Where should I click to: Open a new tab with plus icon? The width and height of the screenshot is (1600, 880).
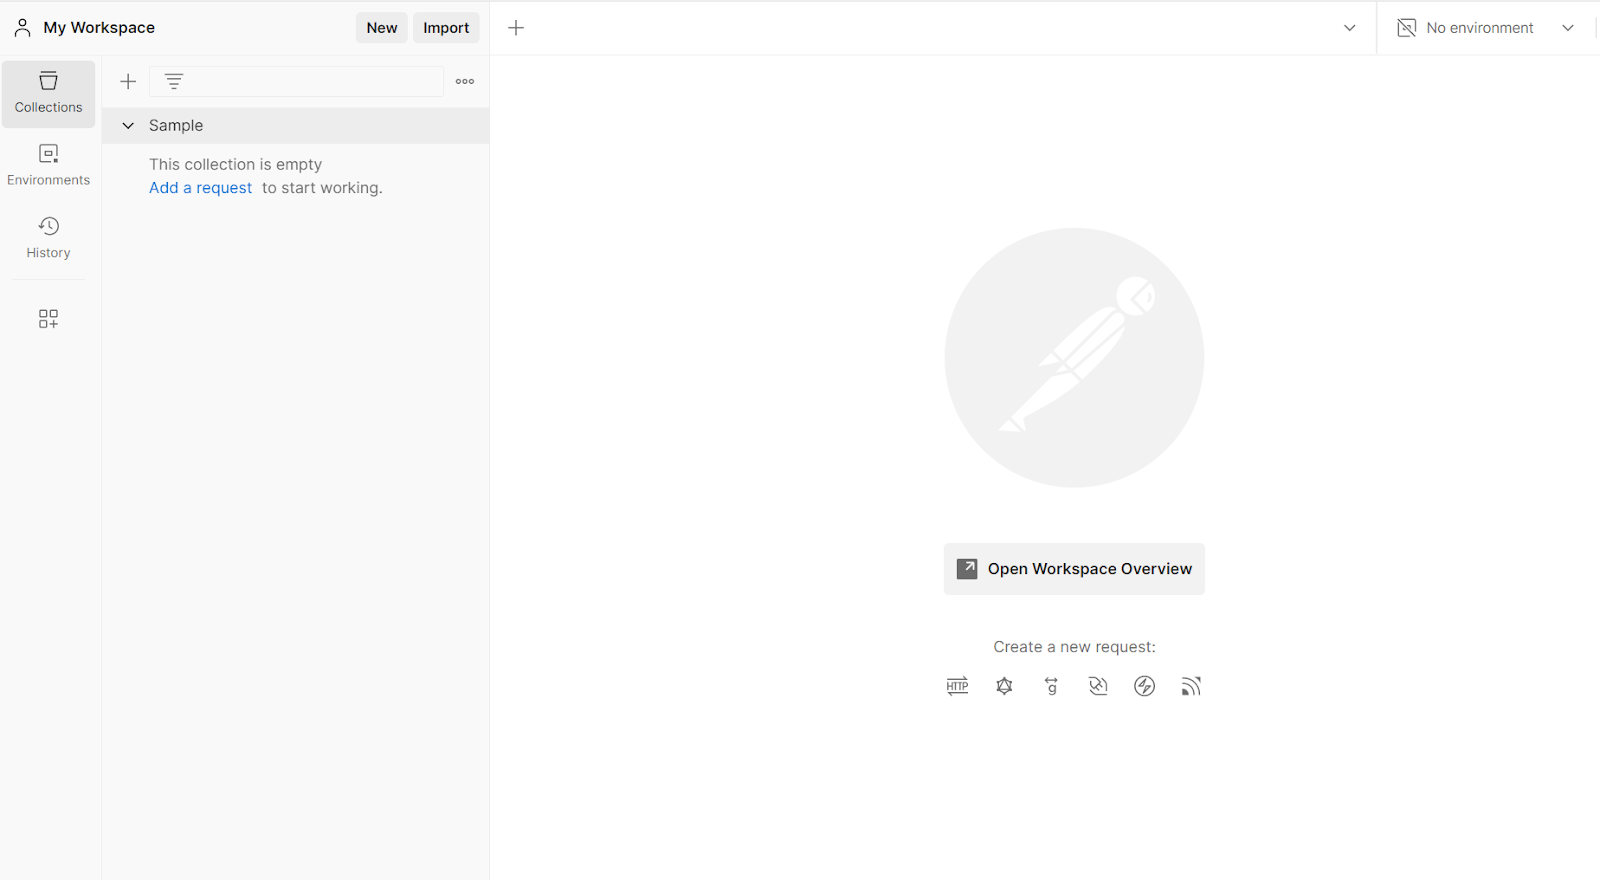tap(516, 28)
